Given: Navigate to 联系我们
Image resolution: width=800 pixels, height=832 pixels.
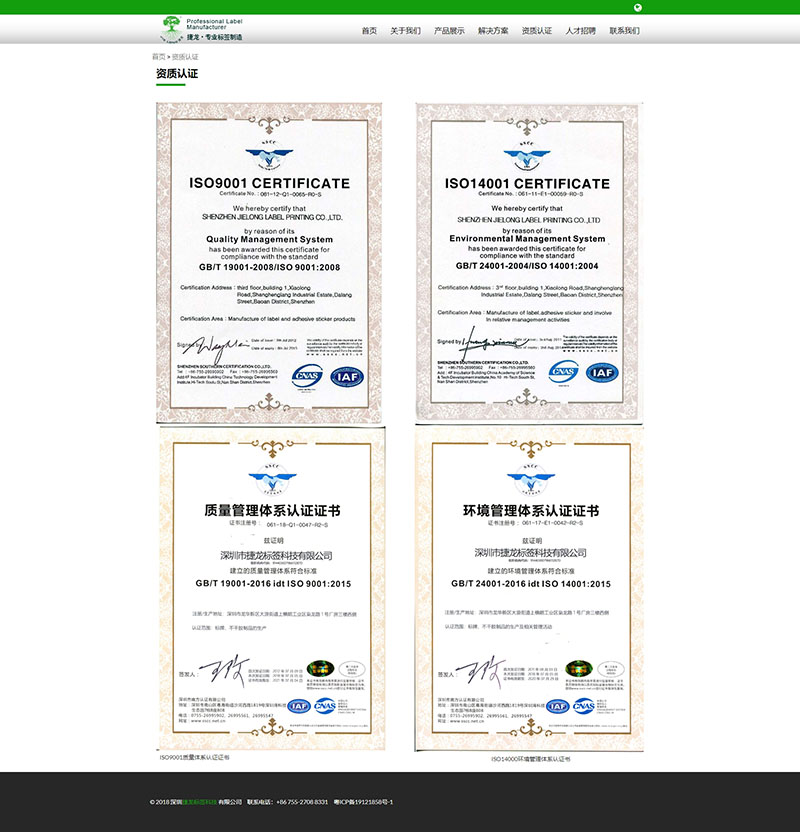Looking at the screenshot, I should pos(624,31).
